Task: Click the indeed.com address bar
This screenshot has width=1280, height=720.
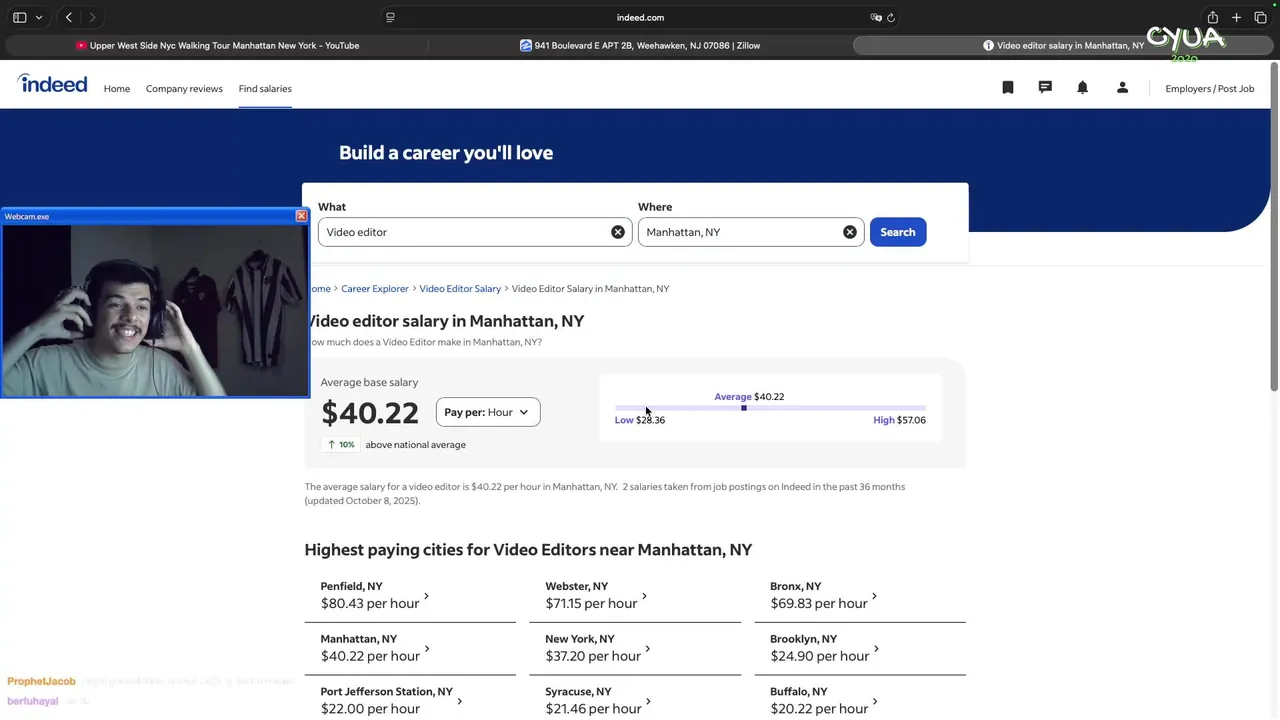Action: [x=640, y=17]
